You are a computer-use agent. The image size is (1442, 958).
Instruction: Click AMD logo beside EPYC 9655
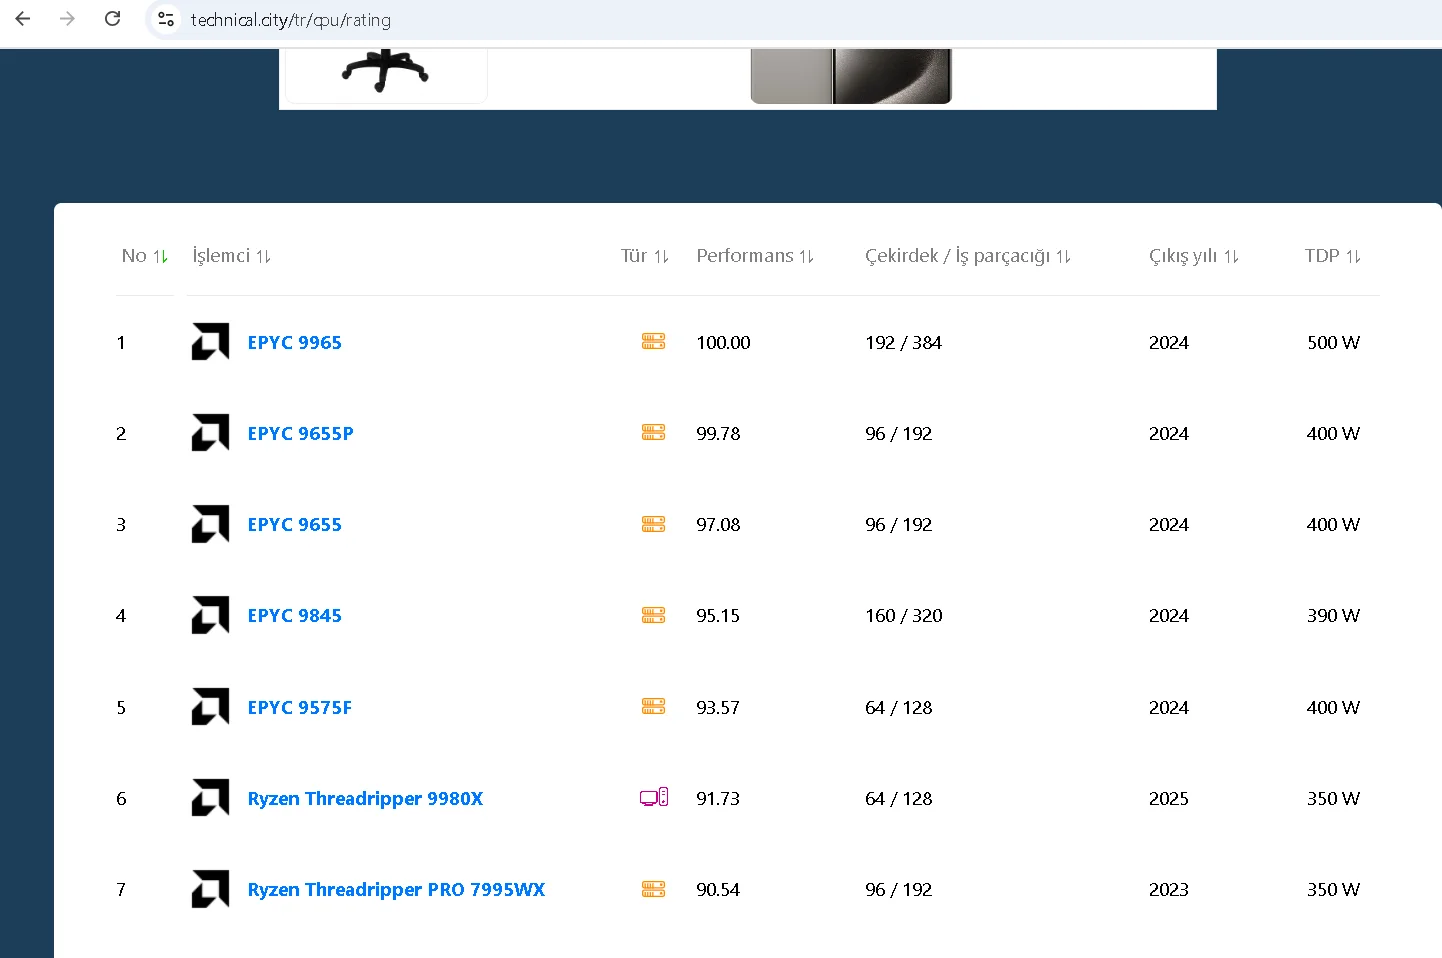click(x=210, y=524)
